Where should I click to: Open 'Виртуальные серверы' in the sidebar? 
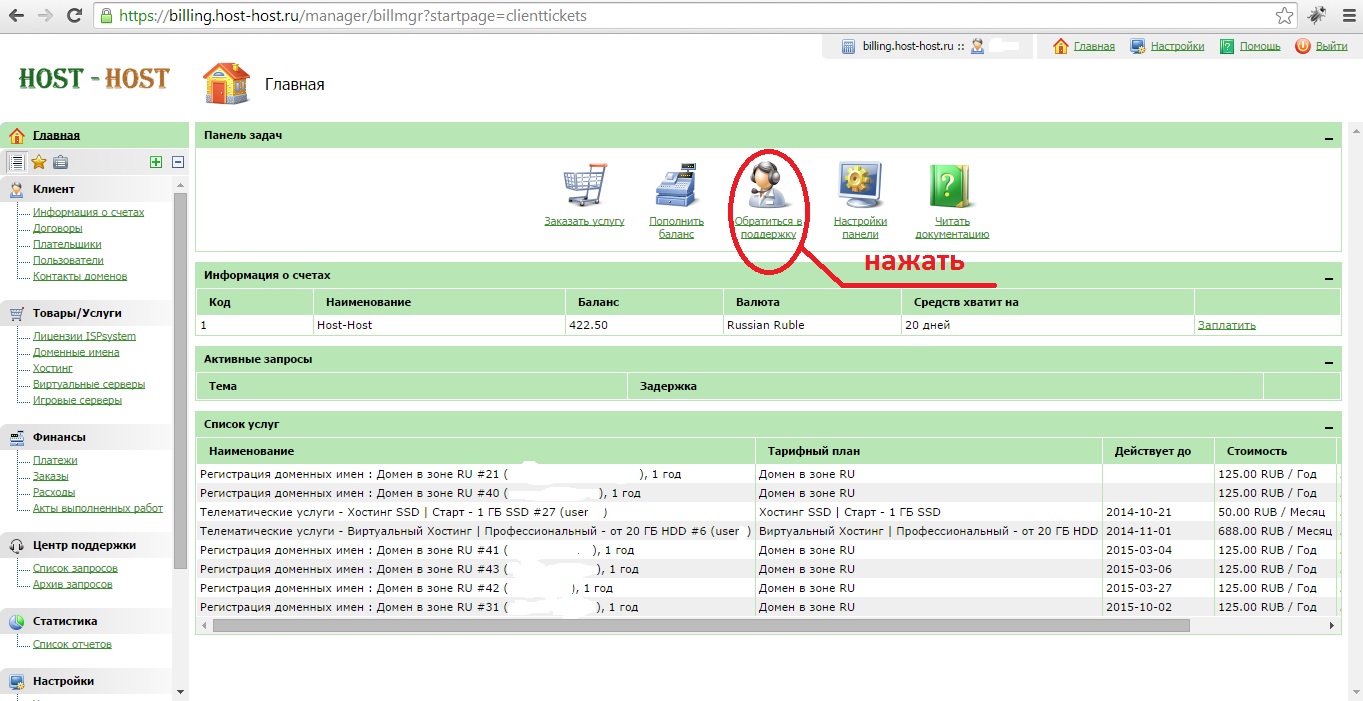tap(88, 384)
